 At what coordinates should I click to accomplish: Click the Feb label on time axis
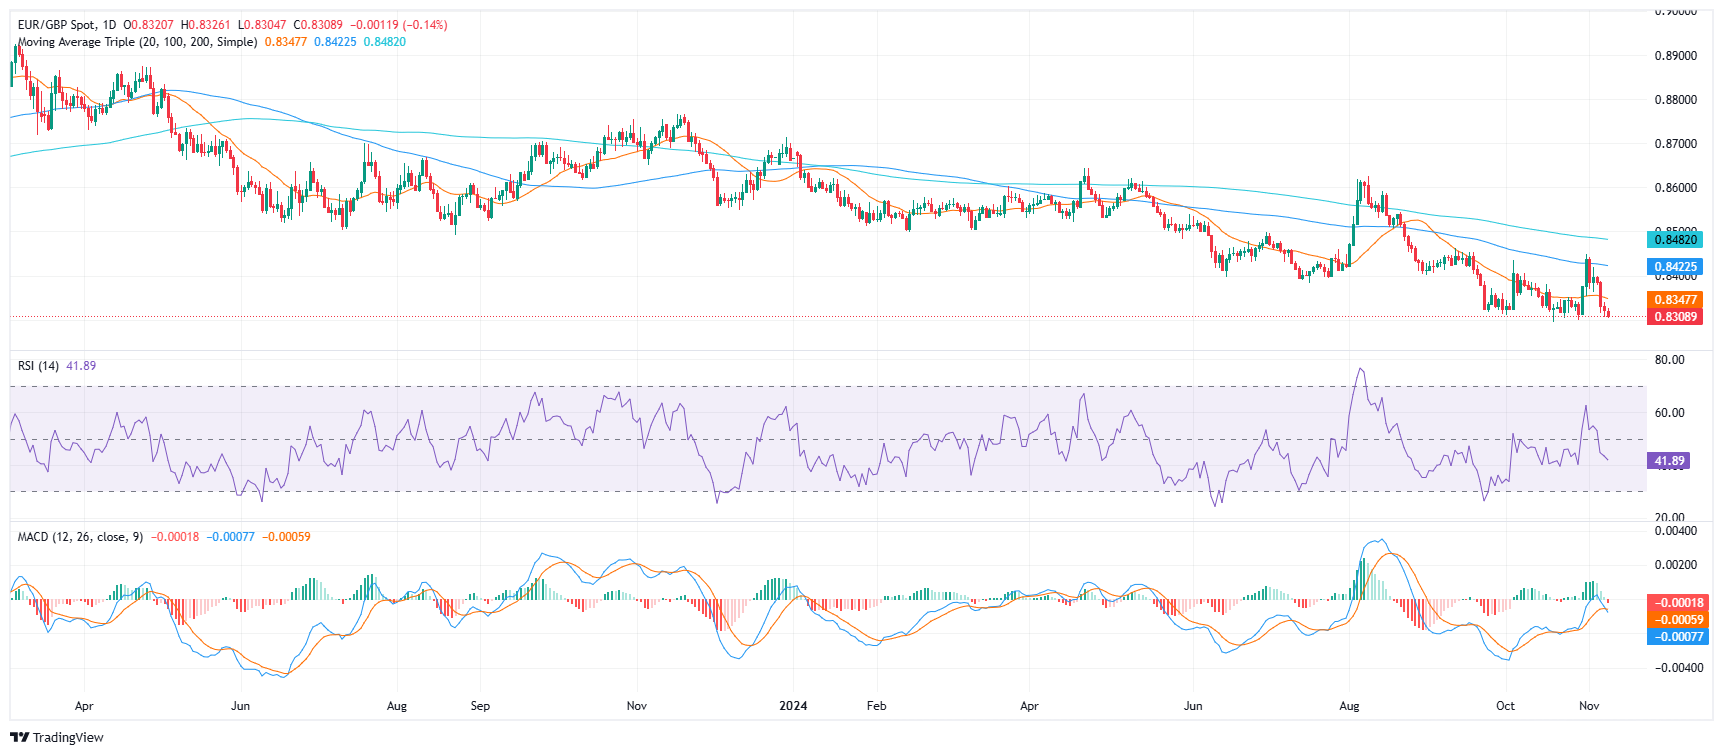tap(876, 706)
